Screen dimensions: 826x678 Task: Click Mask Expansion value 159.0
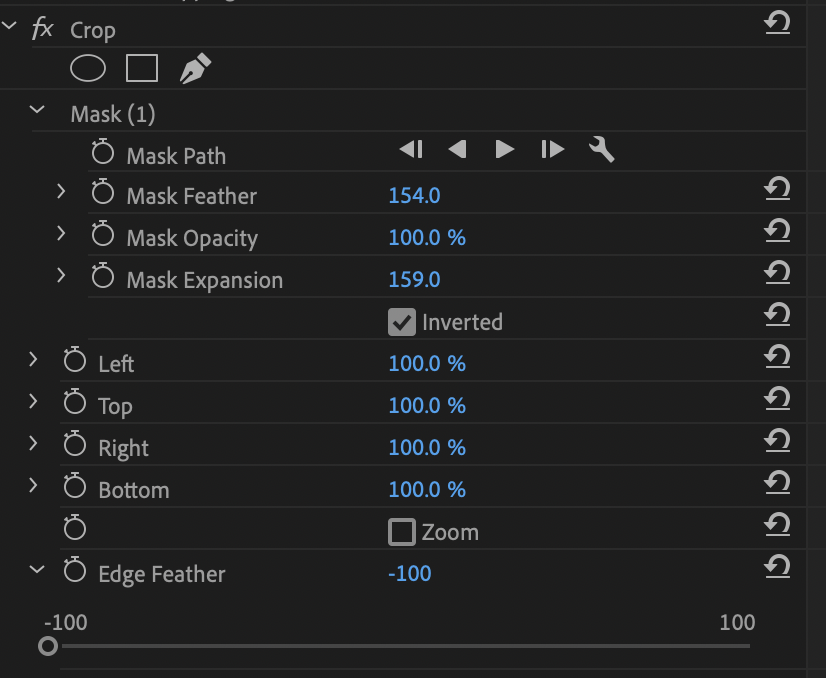[415, 279]
